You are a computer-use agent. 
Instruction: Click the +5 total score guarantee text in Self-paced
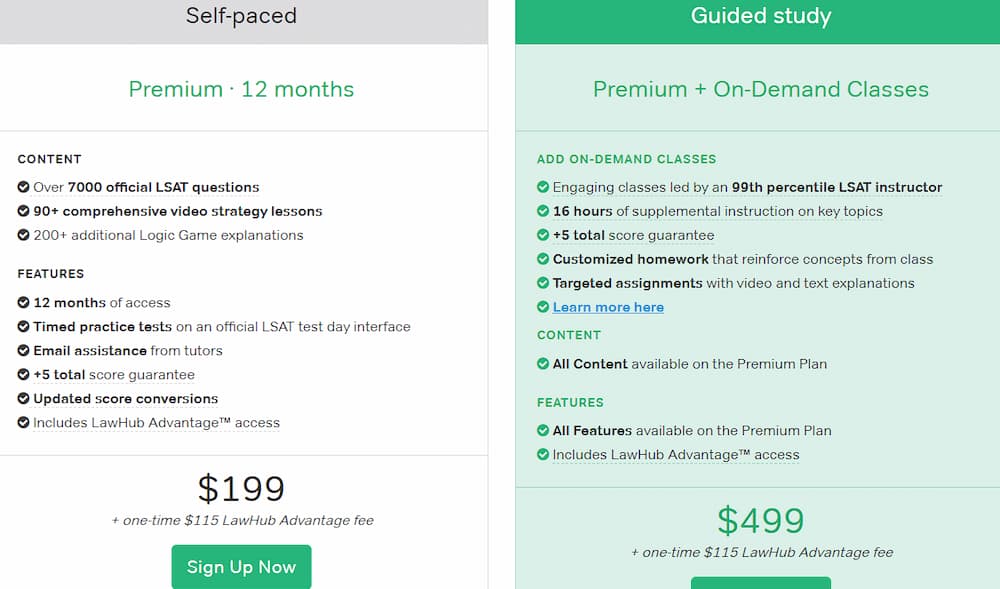coord(114,375)
